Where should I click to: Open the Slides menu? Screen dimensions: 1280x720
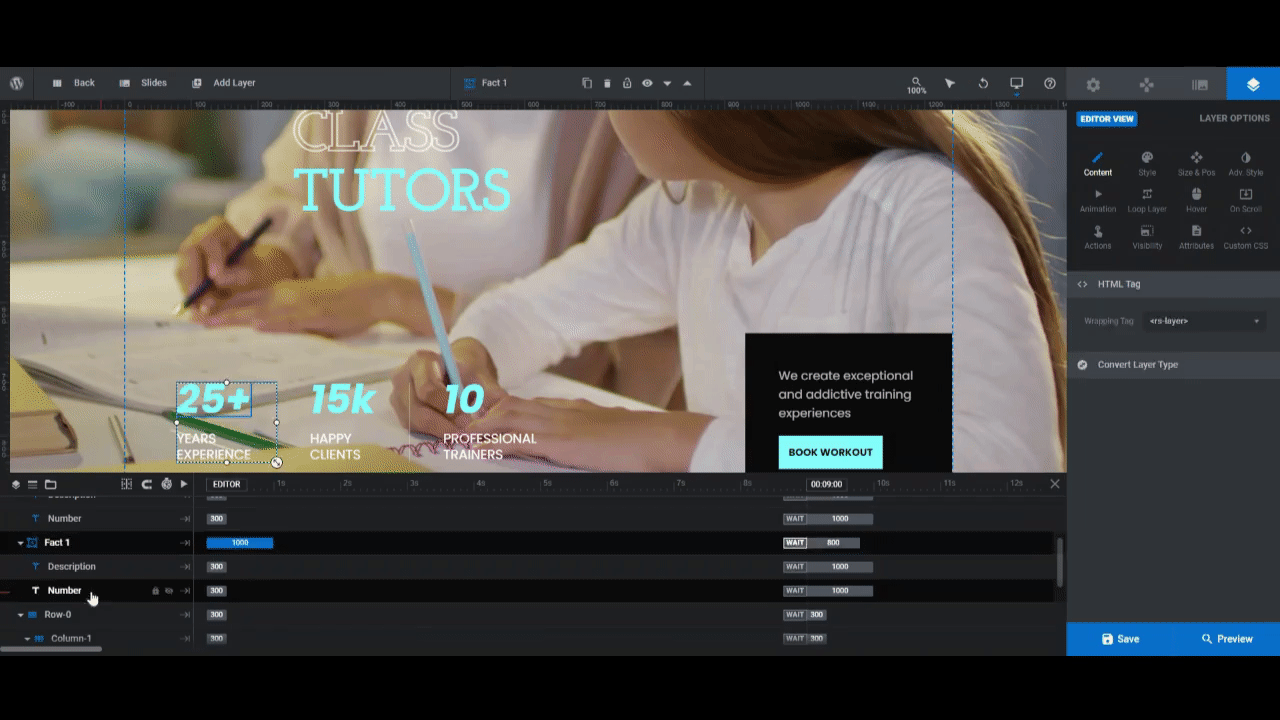click(143, 83)
